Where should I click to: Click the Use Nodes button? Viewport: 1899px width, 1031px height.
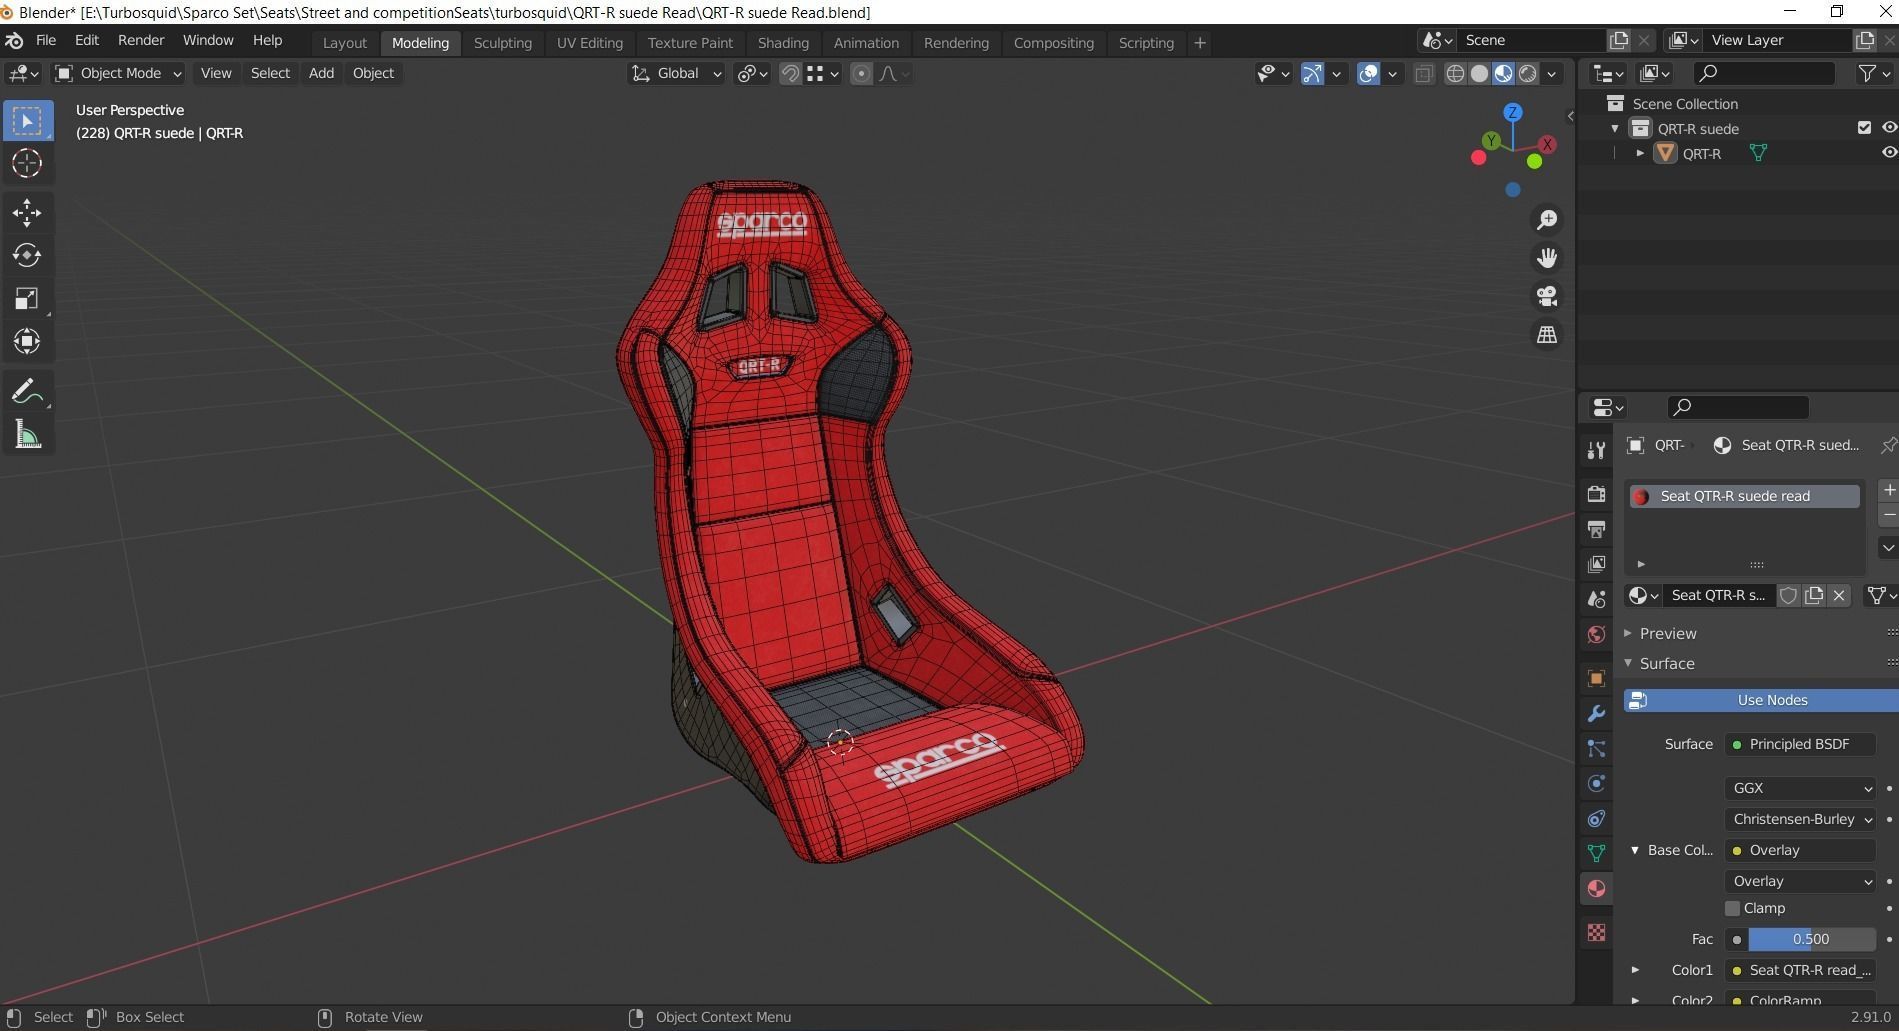coord(1770,700)
